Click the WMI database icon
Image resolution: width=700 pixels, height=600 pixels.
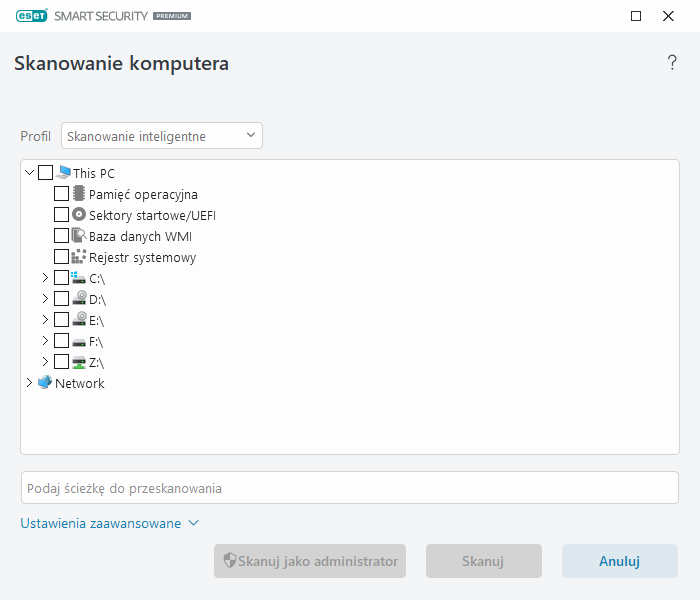tap(79, 235)
